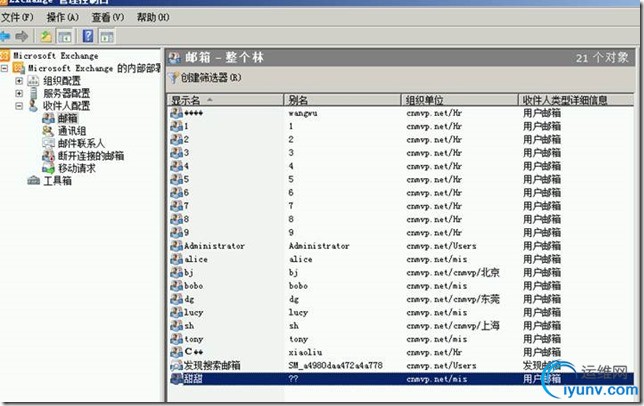This screenshot has height=406, width=644.
Task: Click the Up one level folder icon
Action: tap(46, 37)
